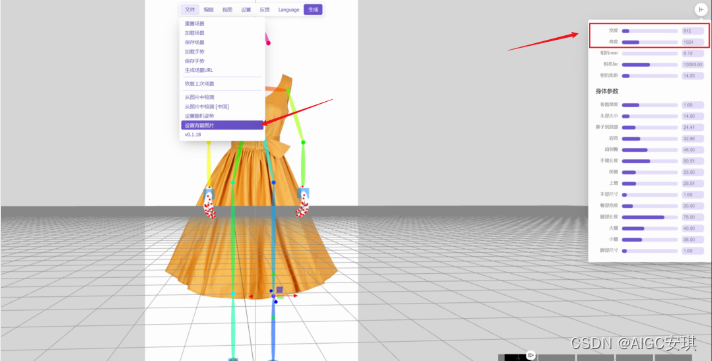Select the green elbow joint on right arm

[x=303, y=143]
